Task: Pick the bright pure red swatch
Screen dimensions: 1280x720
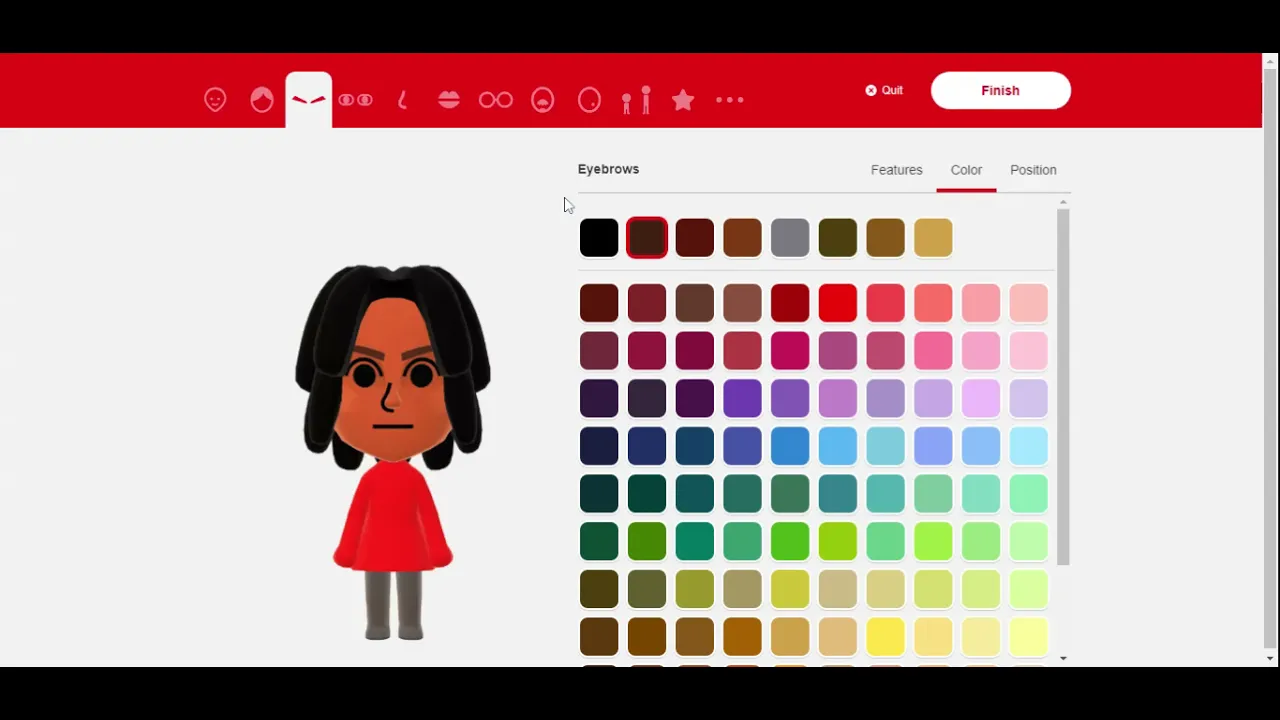Action: [x=838, y=303]
